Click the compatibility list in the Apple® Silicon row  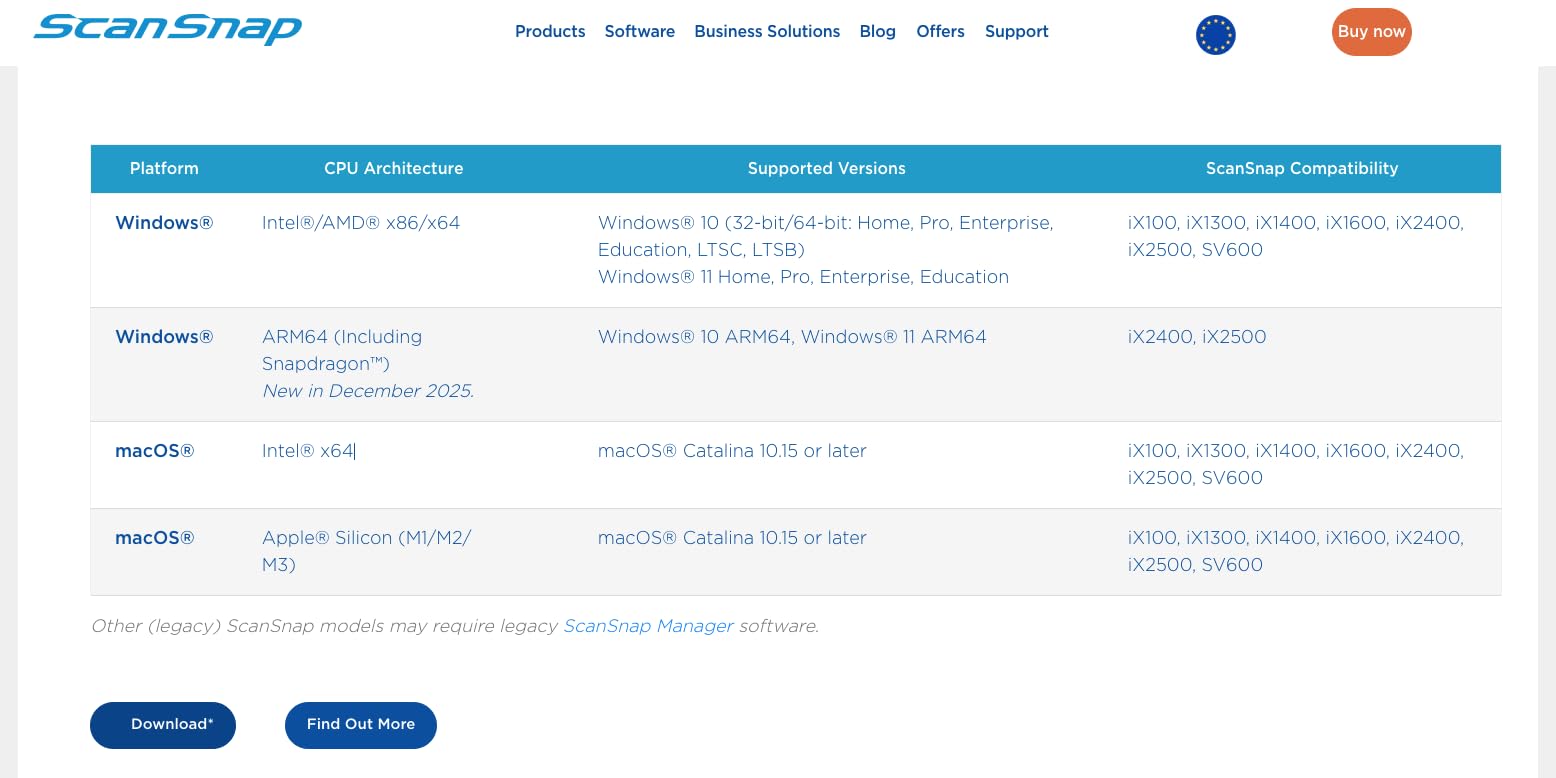click(1296, 551)
